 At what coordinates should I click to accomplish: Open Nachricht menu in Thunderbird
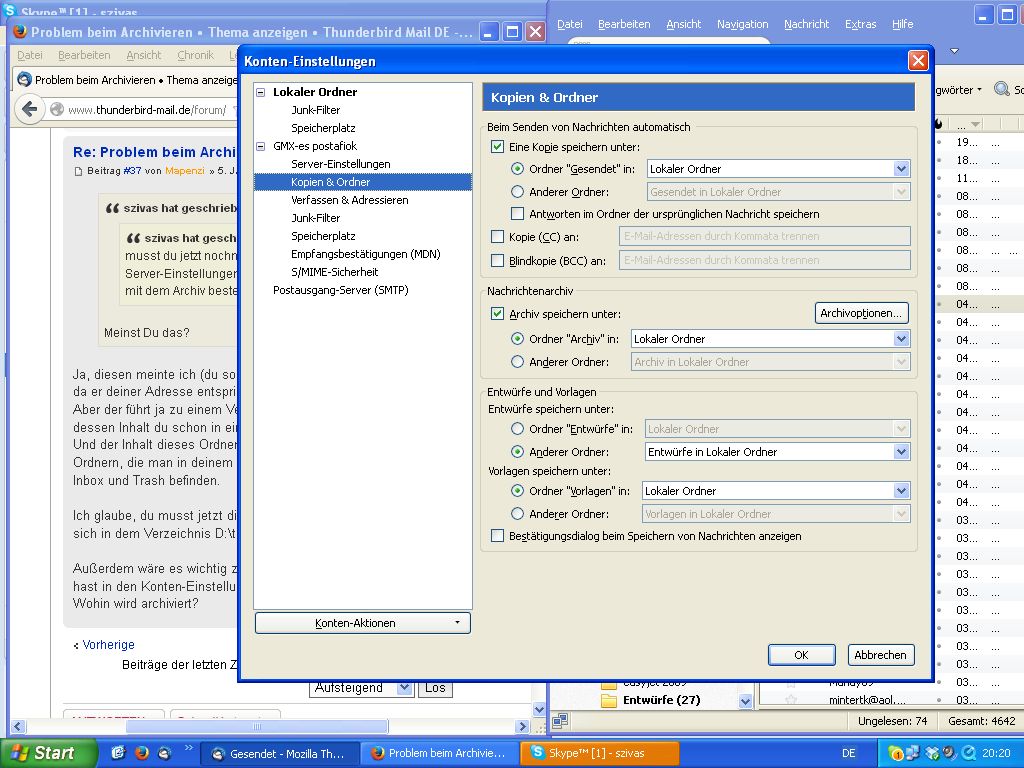(x=807, y=24)
